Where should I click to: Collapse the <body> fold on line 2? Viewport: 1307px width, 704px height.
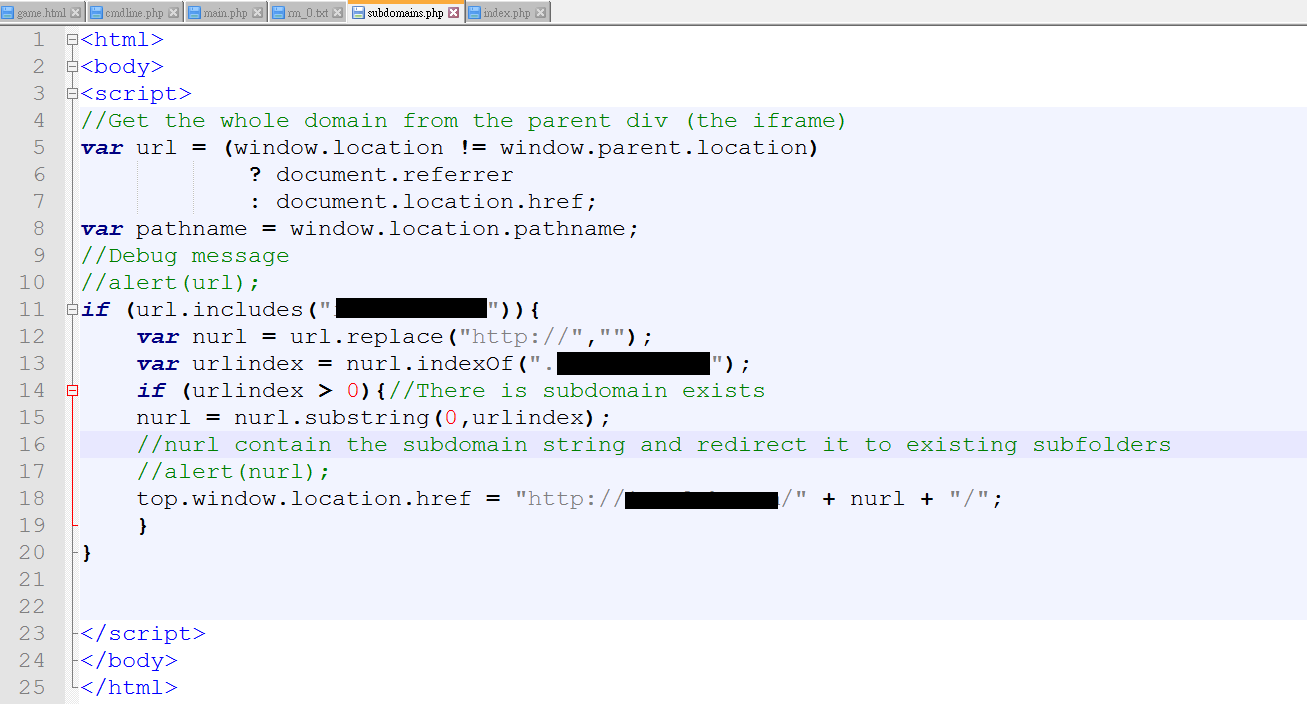pos(72,67)
